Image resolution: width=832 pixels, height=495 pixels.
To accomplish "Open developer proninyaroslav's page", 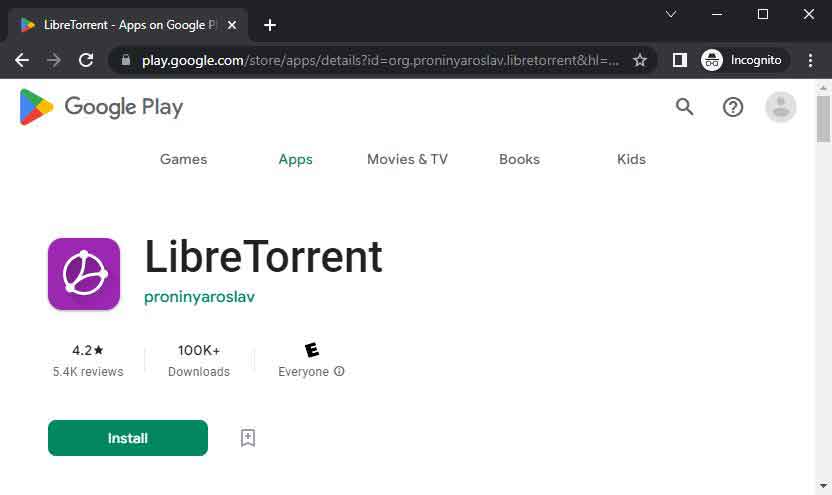I will click(x=200, y=297).
